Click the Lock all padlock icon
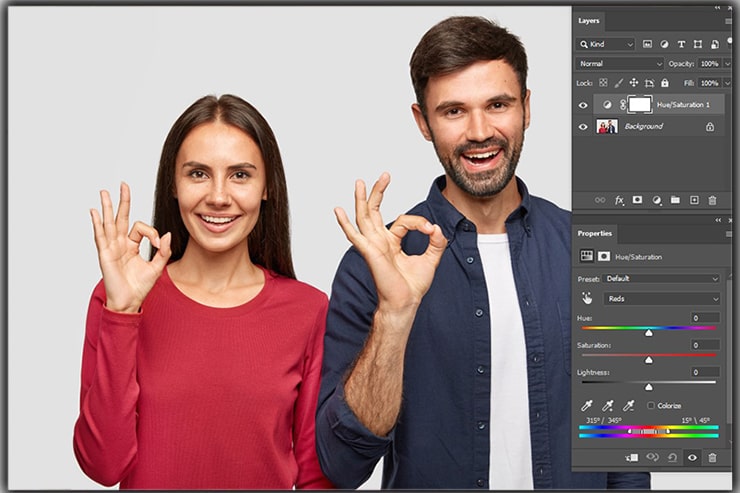 pos(664,83)
